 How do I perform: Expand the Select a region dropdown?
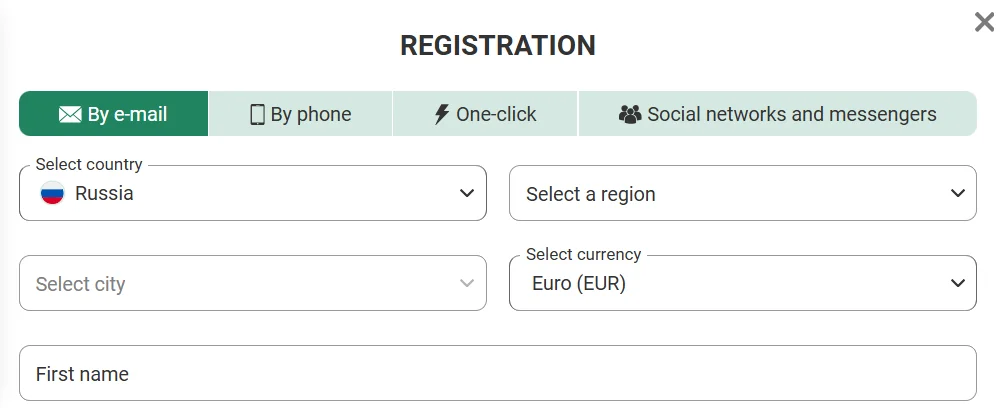[x=742, y=194]
